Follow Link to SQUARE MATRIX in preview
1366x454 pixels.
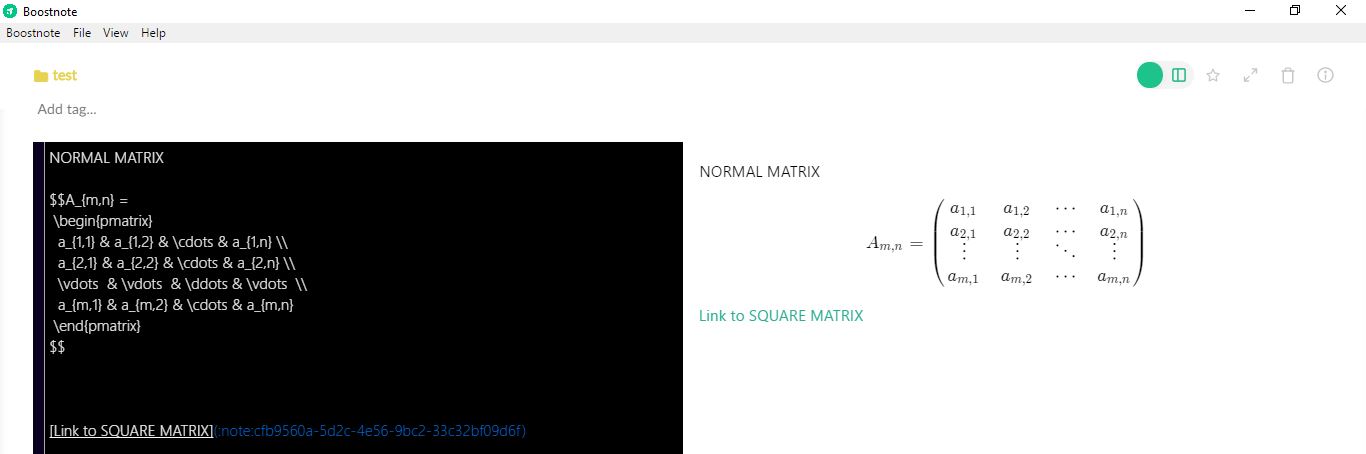[x=781, y=316]
